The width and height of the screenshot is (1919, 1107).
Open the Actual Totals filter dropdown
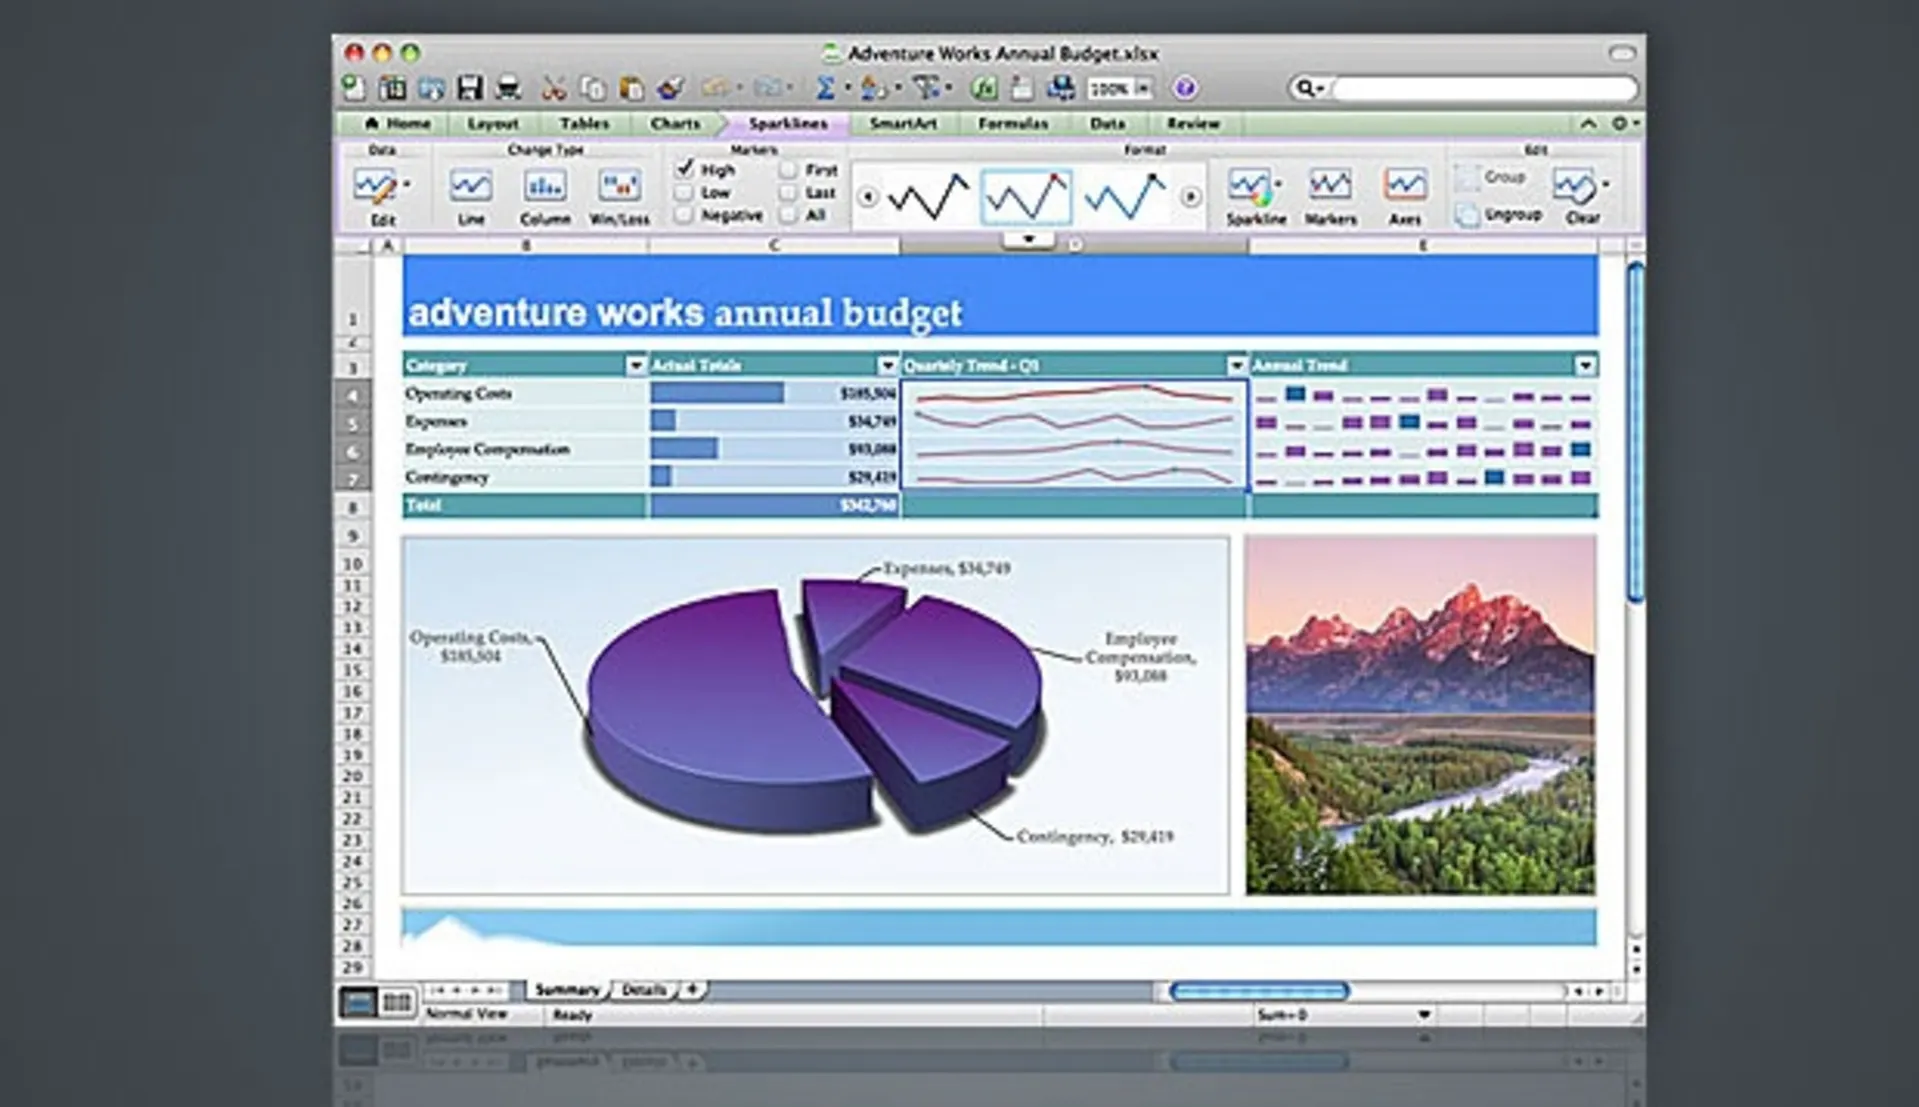(887, 365)
